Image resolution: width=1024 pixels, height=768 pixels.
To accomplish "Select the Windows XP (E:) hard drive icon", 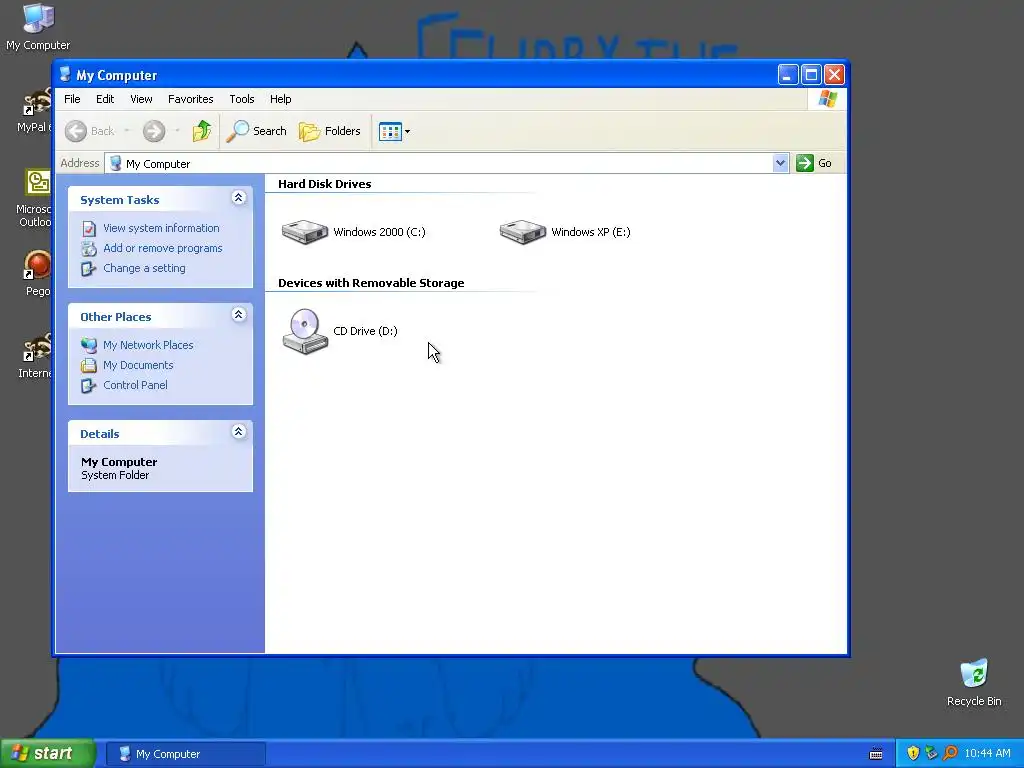I will coord(522,232).
